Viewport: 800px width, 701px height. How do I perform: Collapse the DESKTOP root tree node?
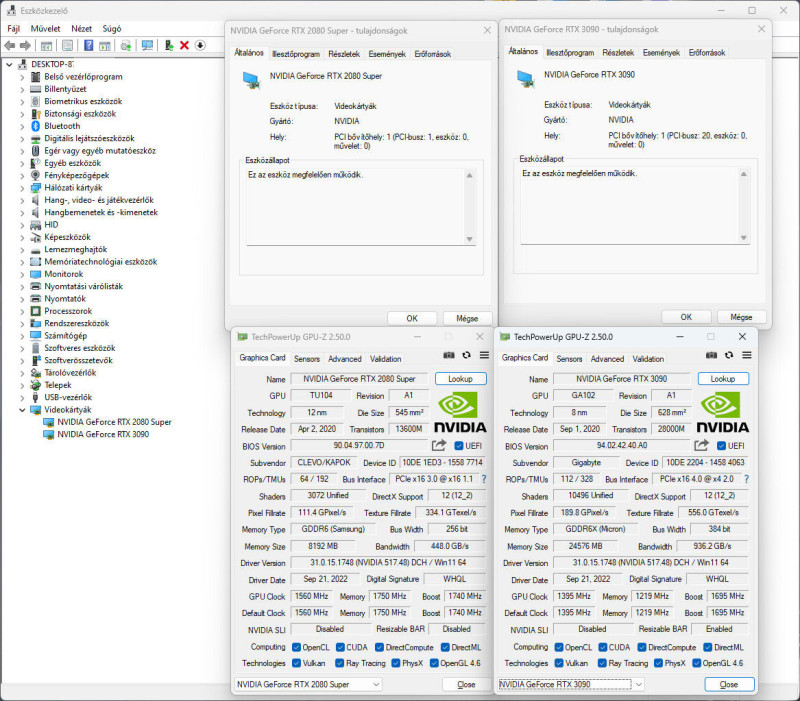click(x=9, y=64)
